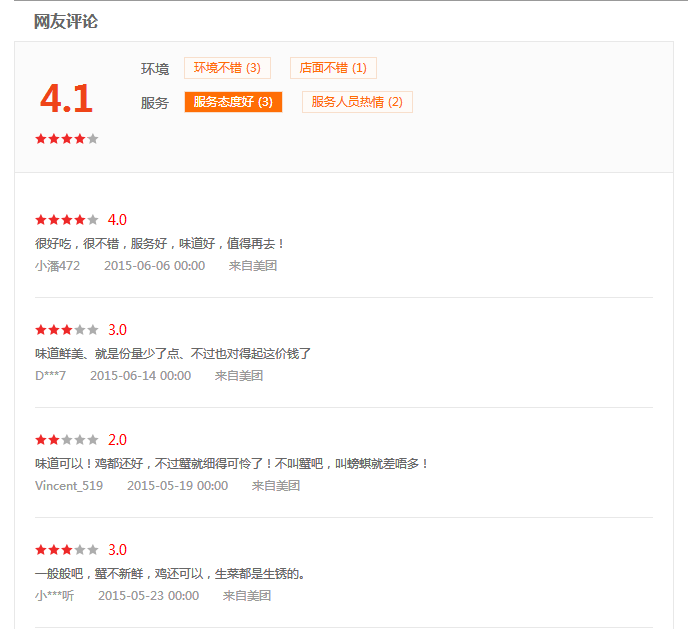The image size is (688, 629).
Task: Click the 服务 category label
Action: tap(155, 103)
